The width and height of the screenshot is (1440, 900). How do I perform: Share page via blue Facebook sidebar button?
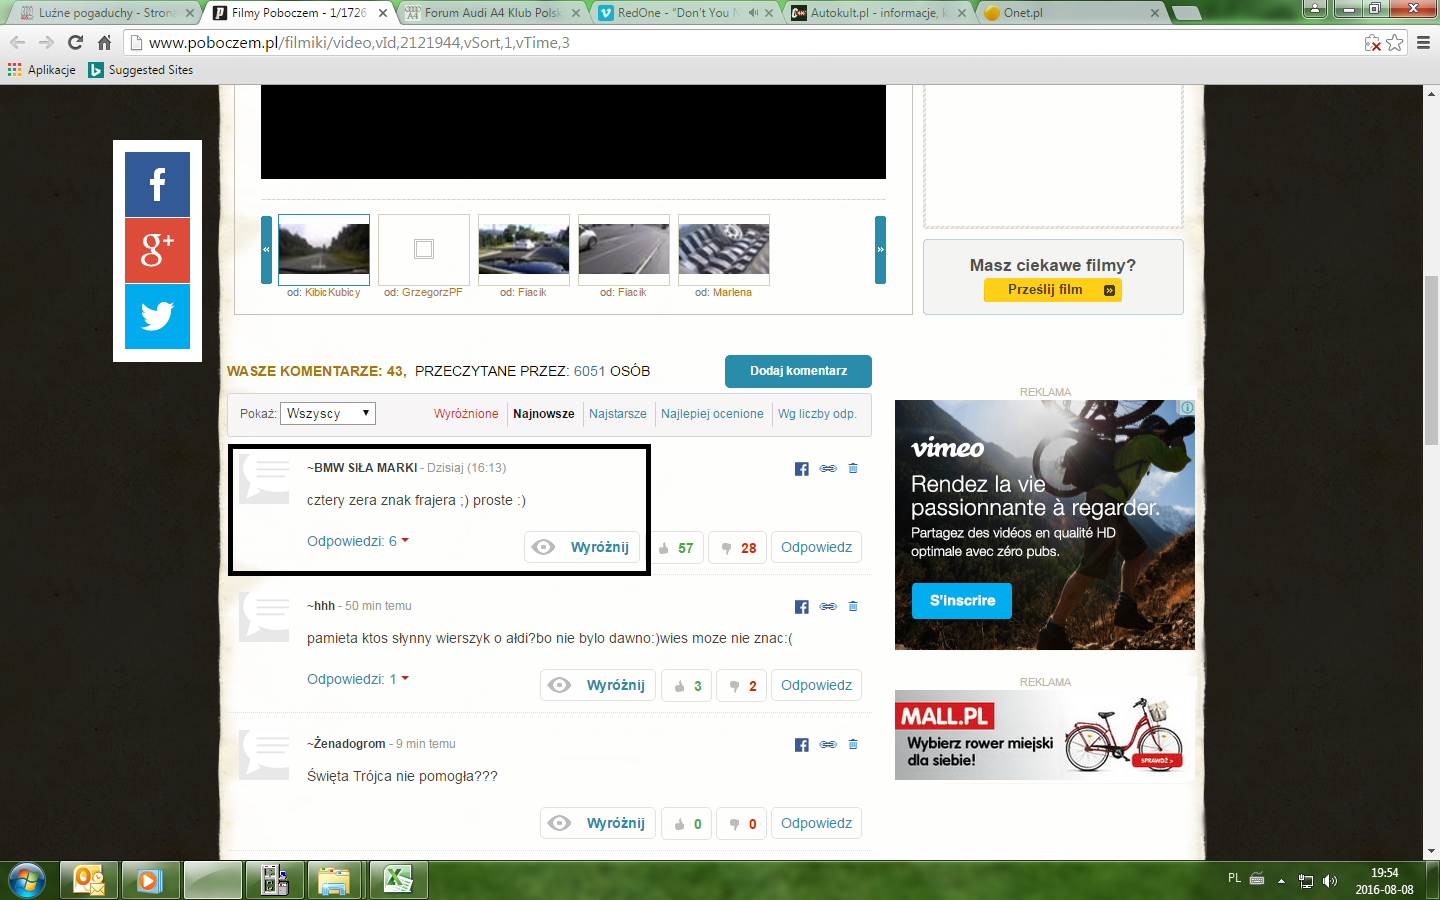click(157, 184)
